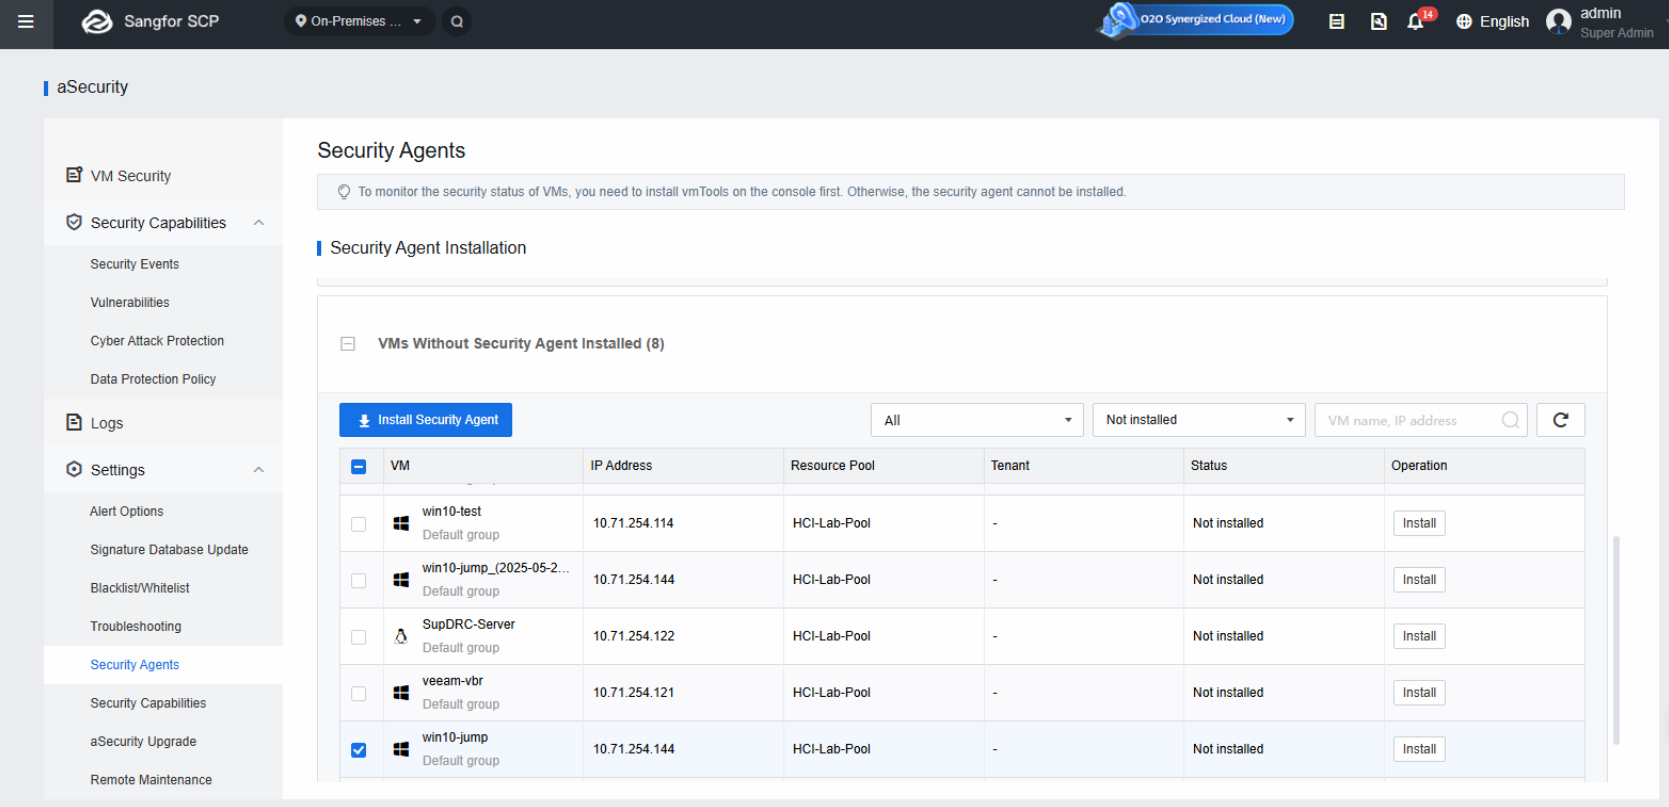Click the VM Security sidebar icon
1669x807 pixels.
(74, 175)
